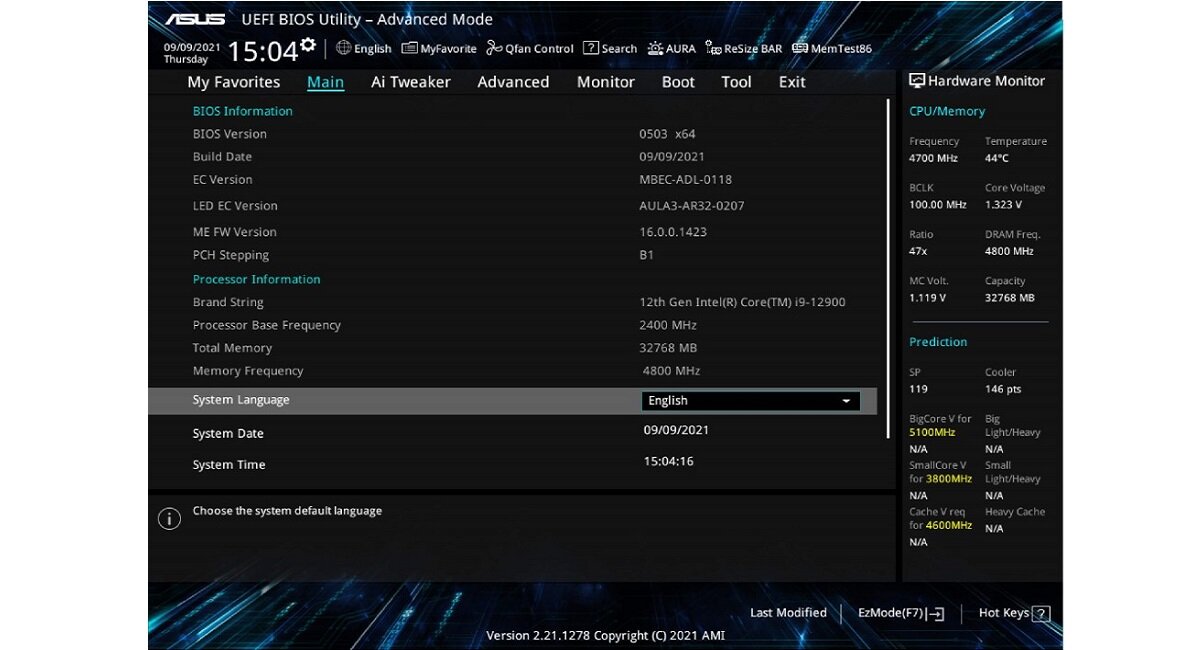Screen dimensions: 1200x650
Task: Open MyFavorite shortcut manager
Action: (x=438, y=48)
